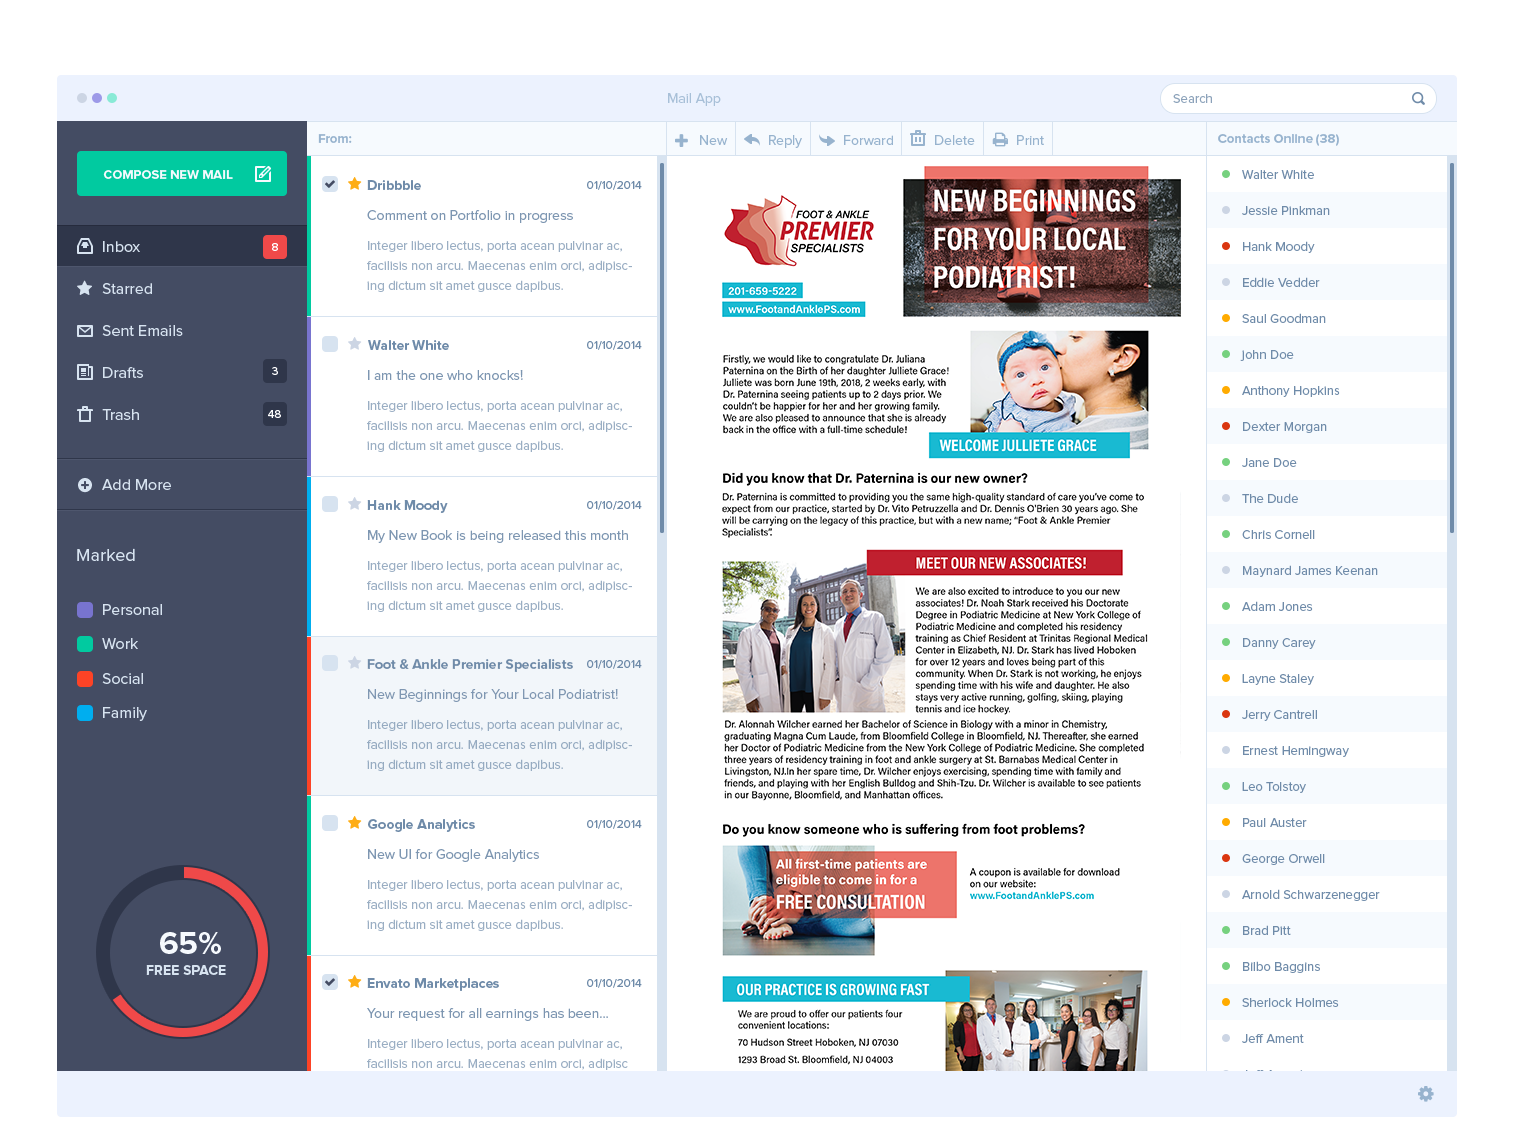Click the Forward arrow icon

[827, 140]
